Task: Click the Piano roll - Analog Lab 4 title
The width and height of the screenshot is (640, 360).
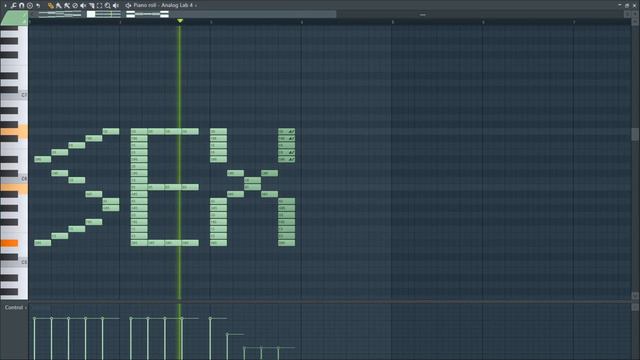Action: point(163,5)
